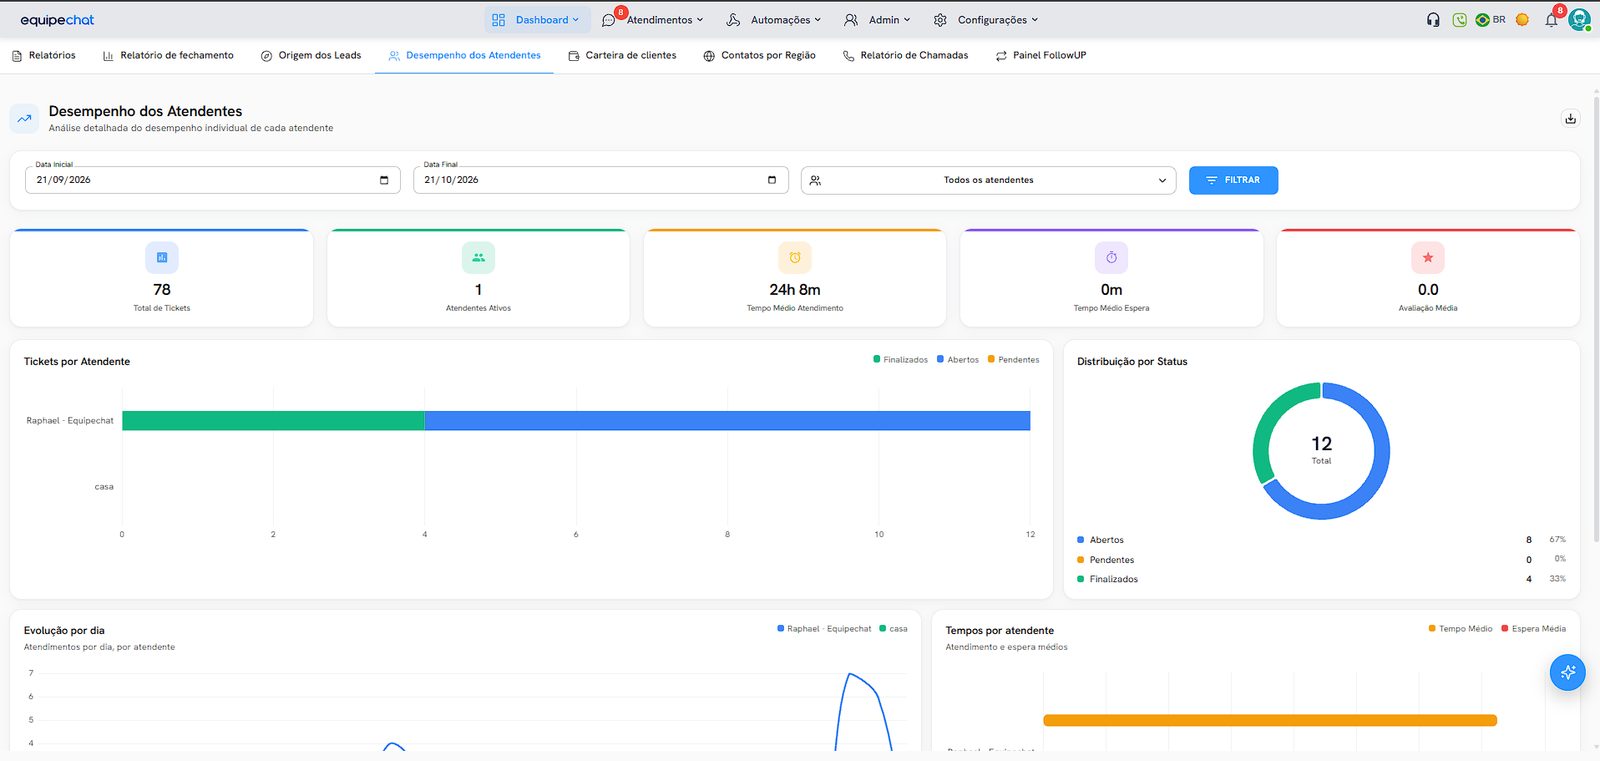Click the headset support icon in header
The height and width of the screenshot is (761, 1600).
(1433, 20)
